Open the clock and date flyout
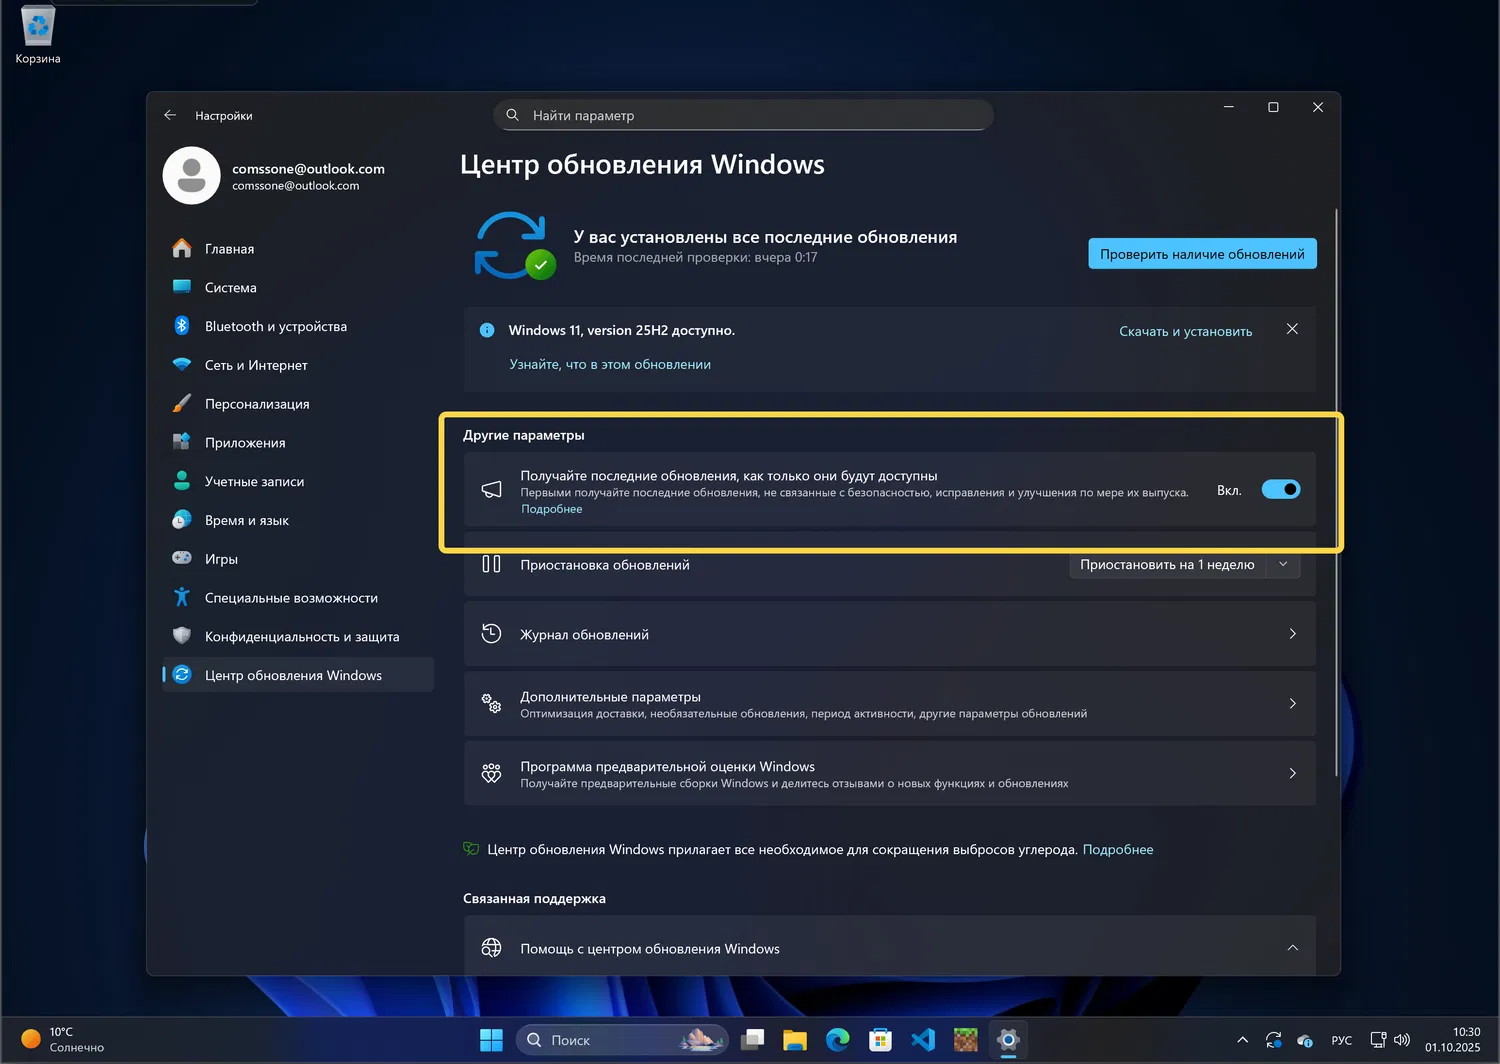The width and height of the screenshot is (1500, 1064). coord(1453,1040)
